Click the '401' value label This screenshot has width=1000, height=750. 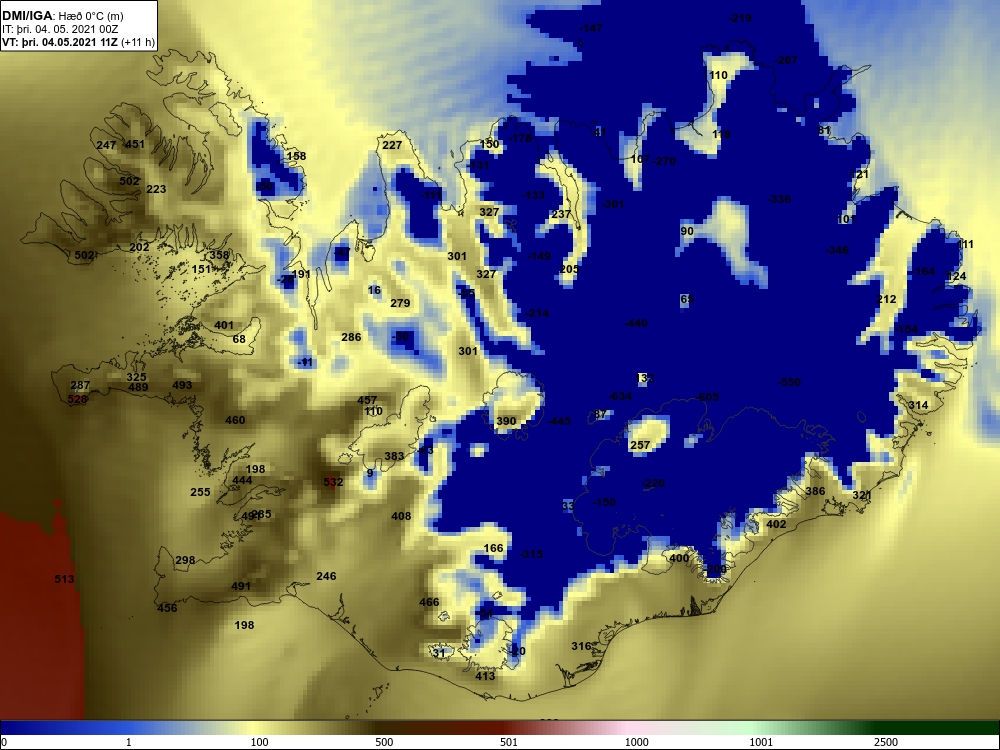224,325
